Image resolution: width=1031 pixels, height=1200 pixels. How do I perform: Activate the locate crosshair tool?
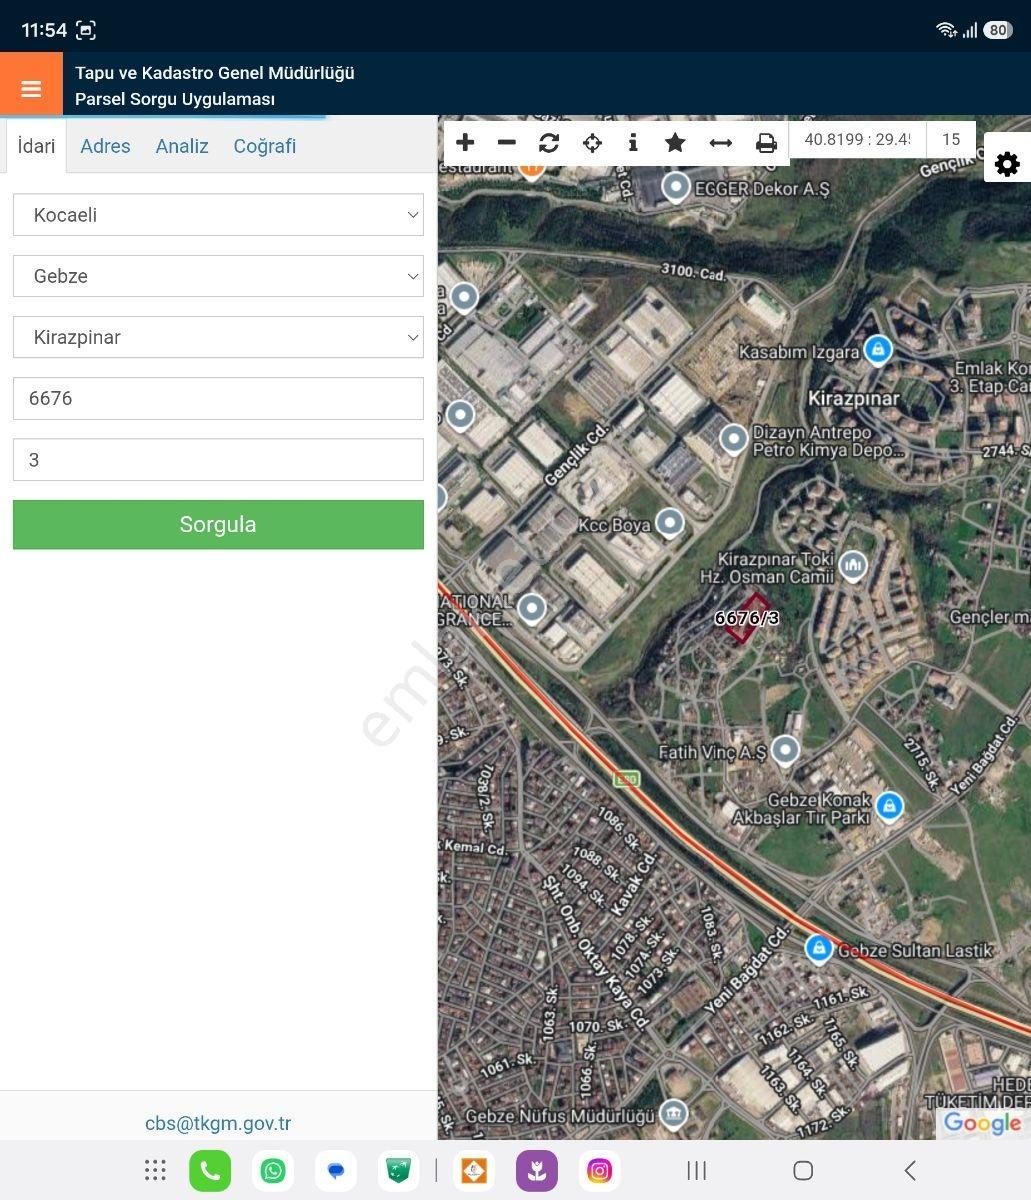(x=592, y=142)
